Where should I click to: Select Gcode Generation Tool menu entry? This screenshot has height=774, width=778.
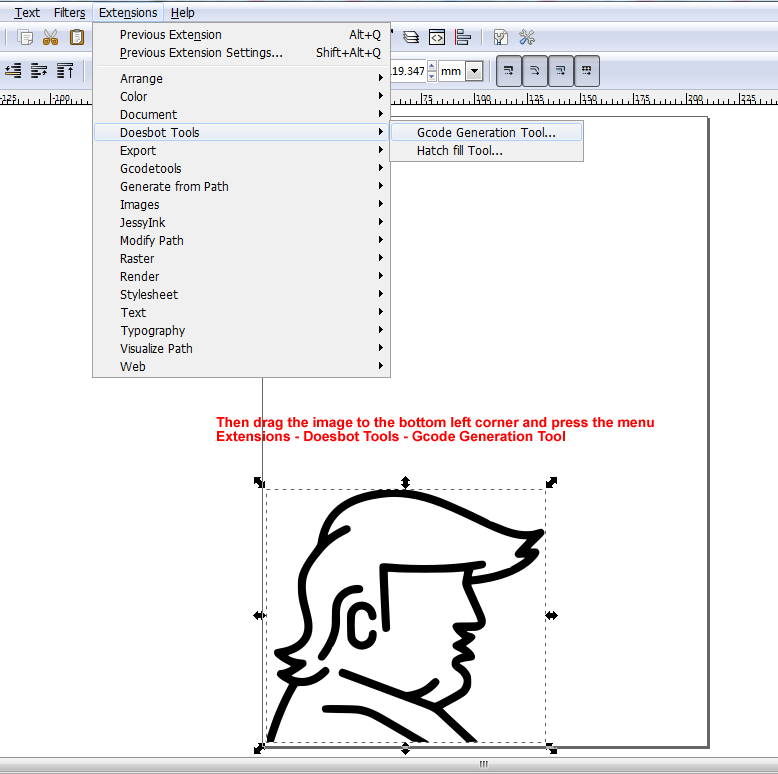click(485, 133)
